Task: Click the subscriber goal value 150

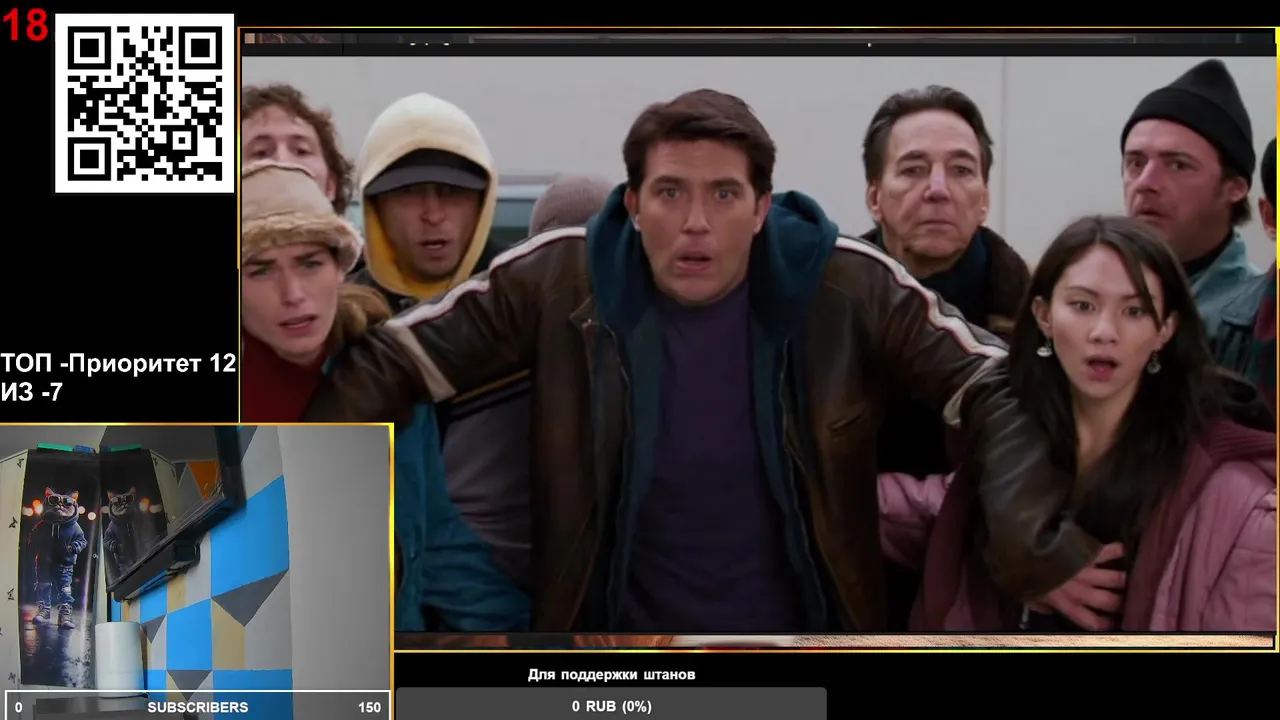Action: [x=369, y=707]
